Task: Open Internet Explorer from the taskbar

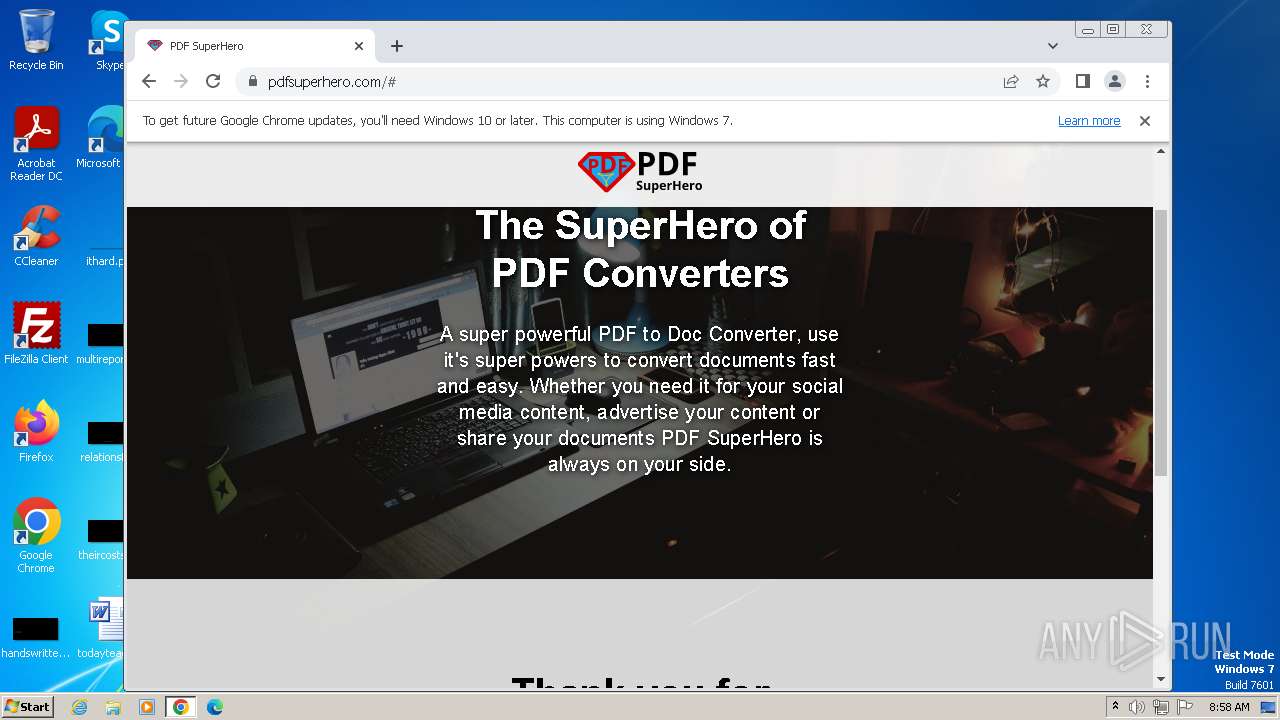Action: click(80, 707)
